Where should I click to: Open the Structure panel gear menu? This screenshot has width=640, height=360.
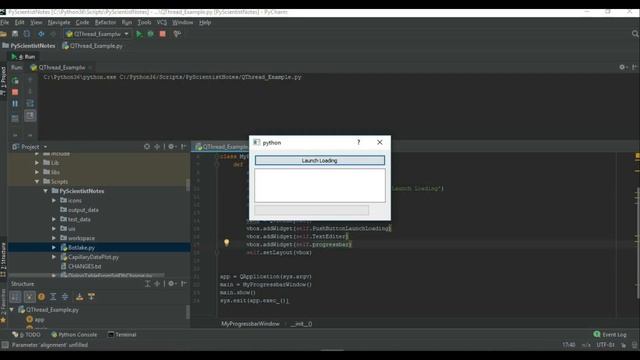tap(172, 283)
